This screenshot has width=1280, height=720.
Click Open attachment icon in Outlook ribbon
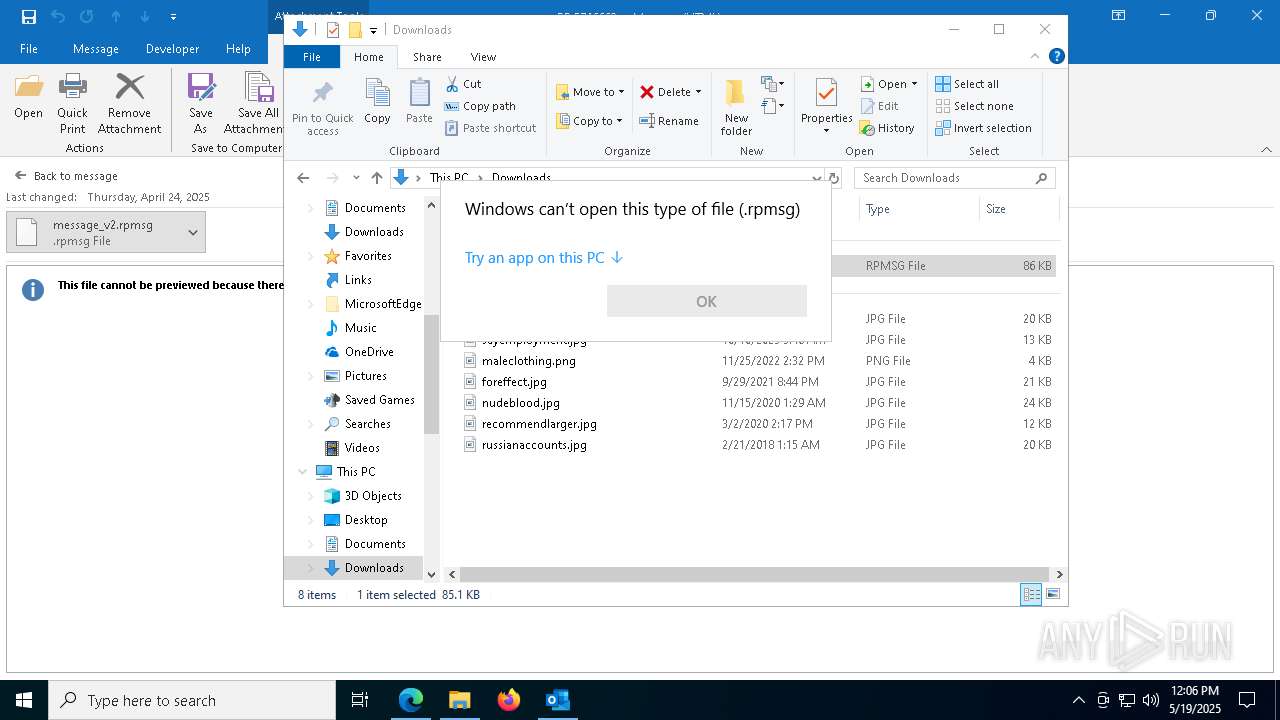(29, 88)
